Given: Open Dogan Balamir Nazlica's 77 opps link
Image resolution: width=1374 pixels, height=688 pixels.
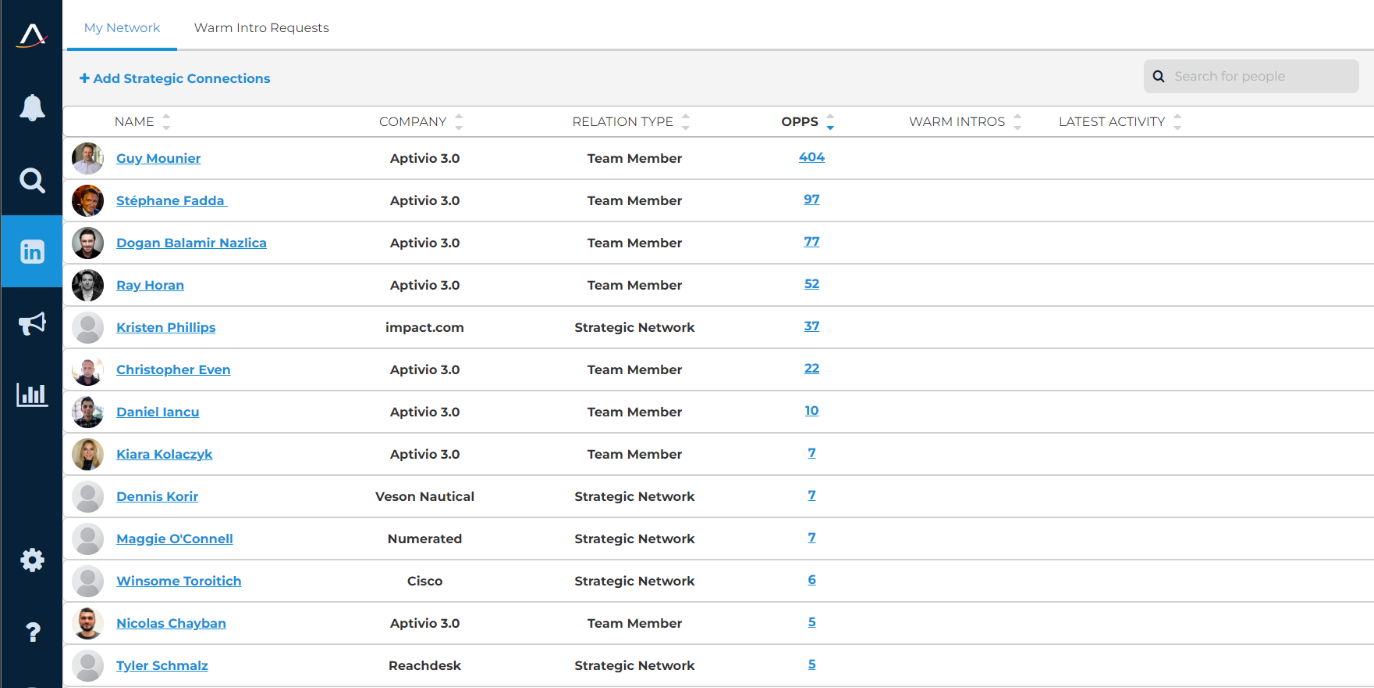Looking at the screenshot, I should click(x=812, y=241).
